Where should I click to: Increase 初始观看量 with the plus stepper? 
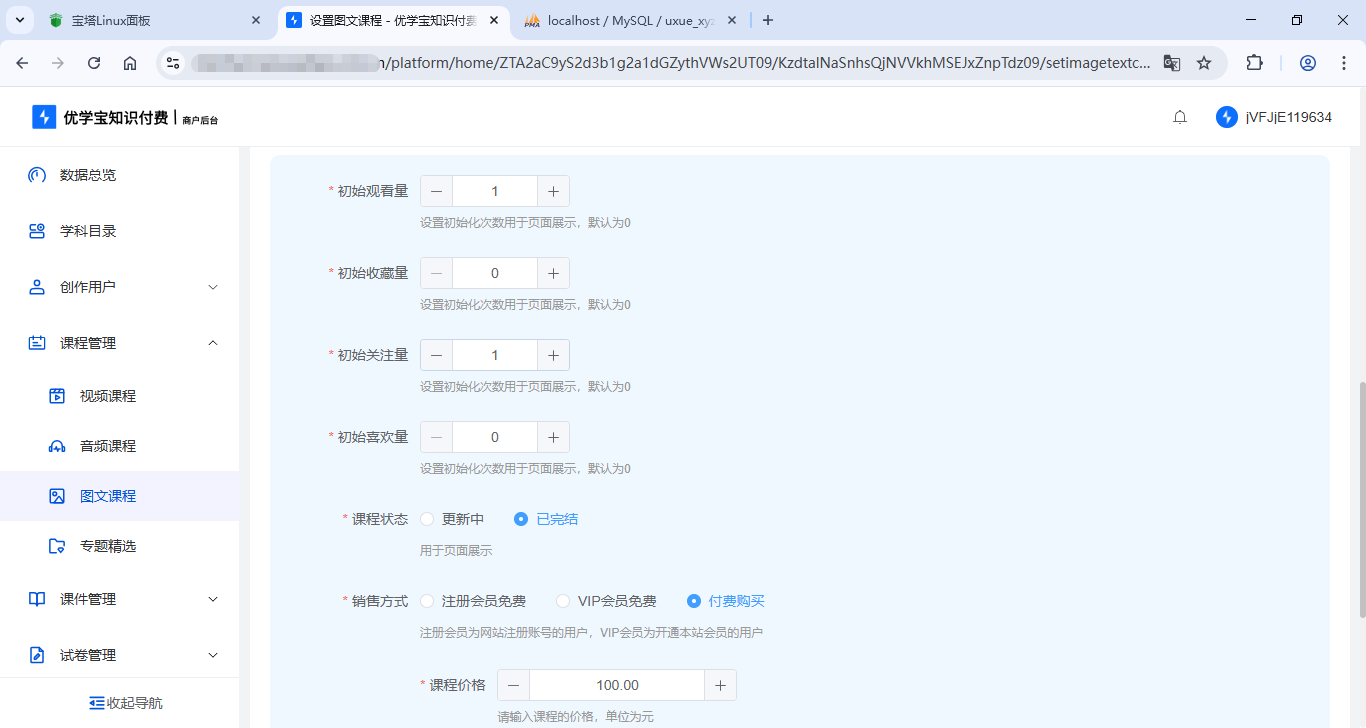(x=553, y=190)
